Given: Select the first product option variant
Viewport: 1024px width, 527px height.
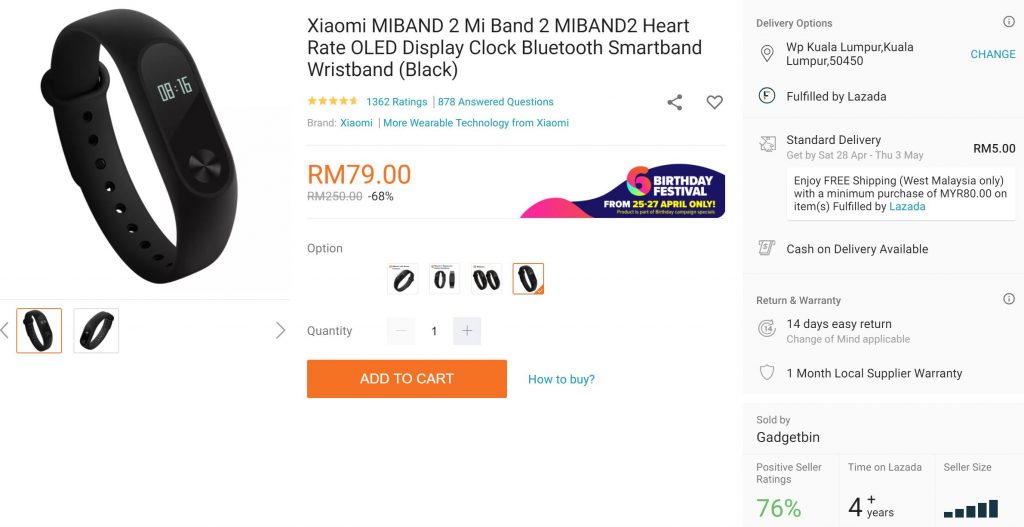Looking at the screenshot, I should coord(403,279).
